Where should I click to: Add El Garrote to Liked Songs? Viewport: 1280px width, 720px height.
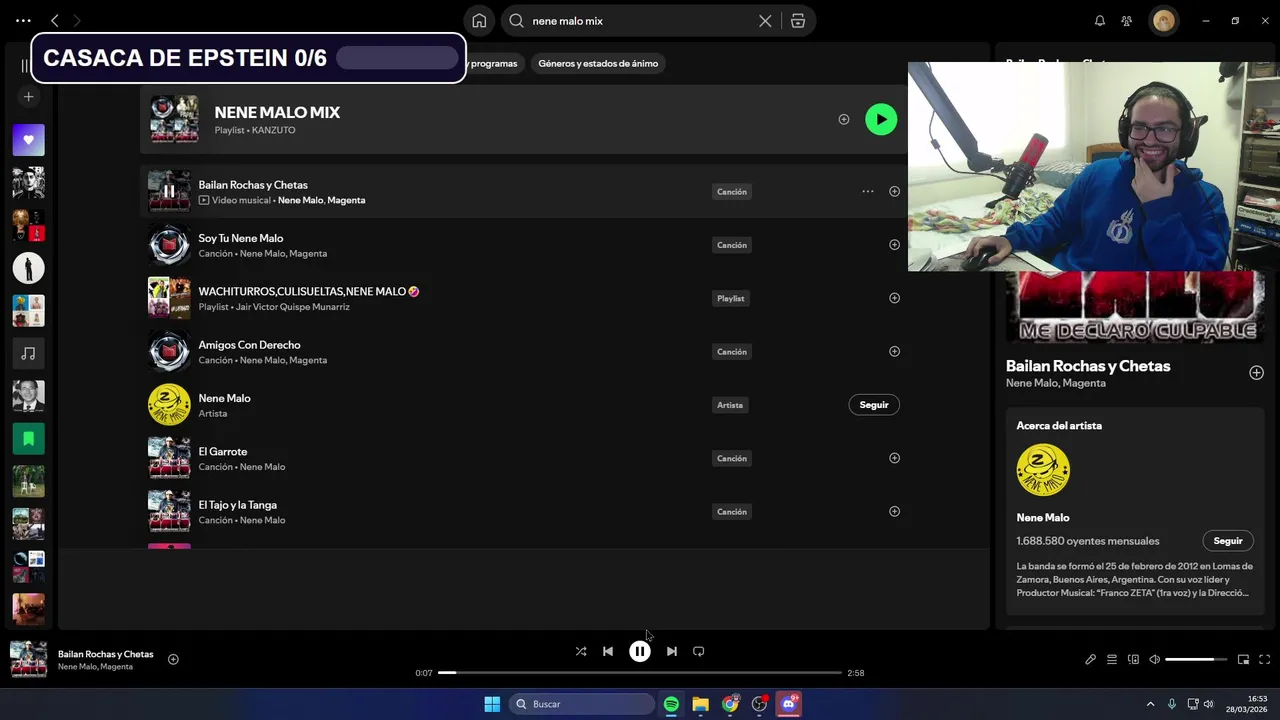pos(894,458)
